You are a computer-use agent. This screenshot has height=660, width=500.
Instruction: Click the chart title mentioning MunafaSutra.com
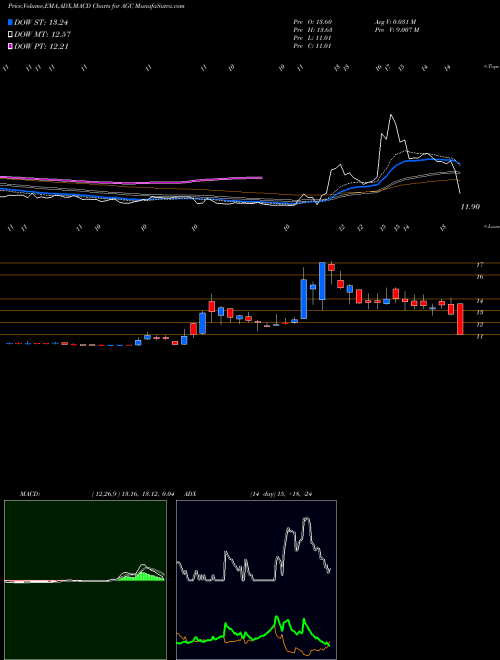pos(96,6)
